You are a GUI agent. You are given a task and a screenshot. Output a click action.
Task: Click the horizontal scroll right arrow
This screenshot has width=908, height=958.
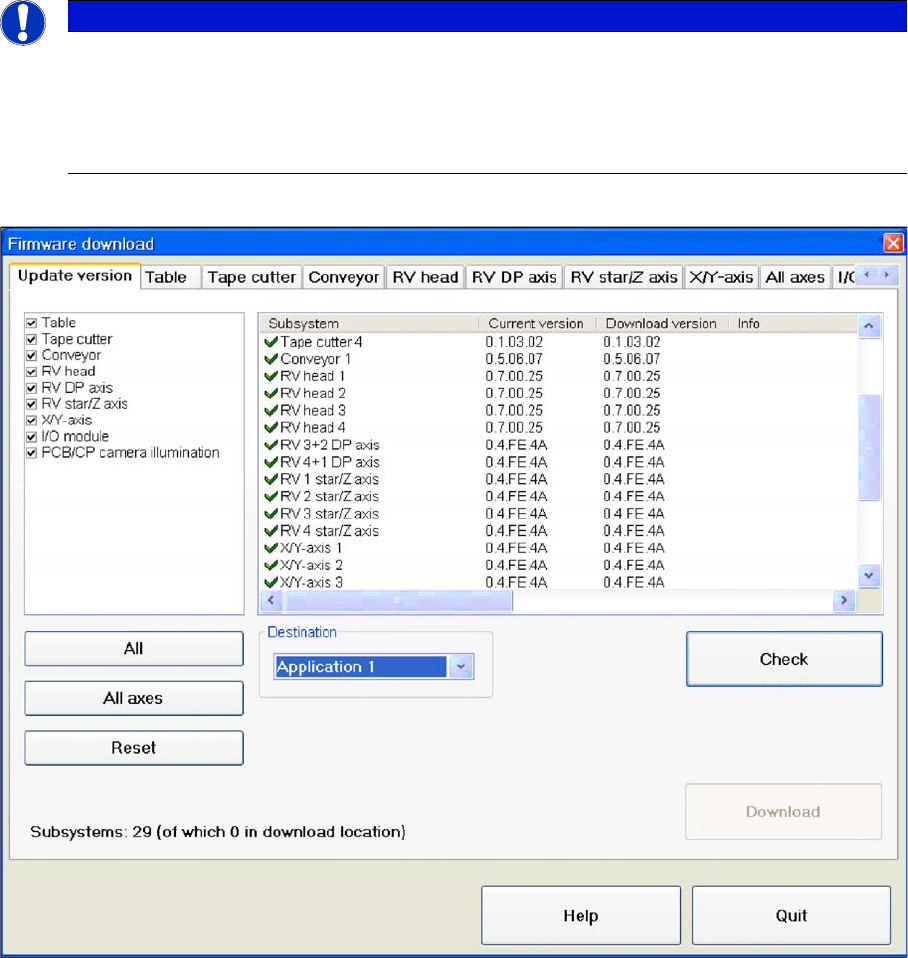point(844,601)
